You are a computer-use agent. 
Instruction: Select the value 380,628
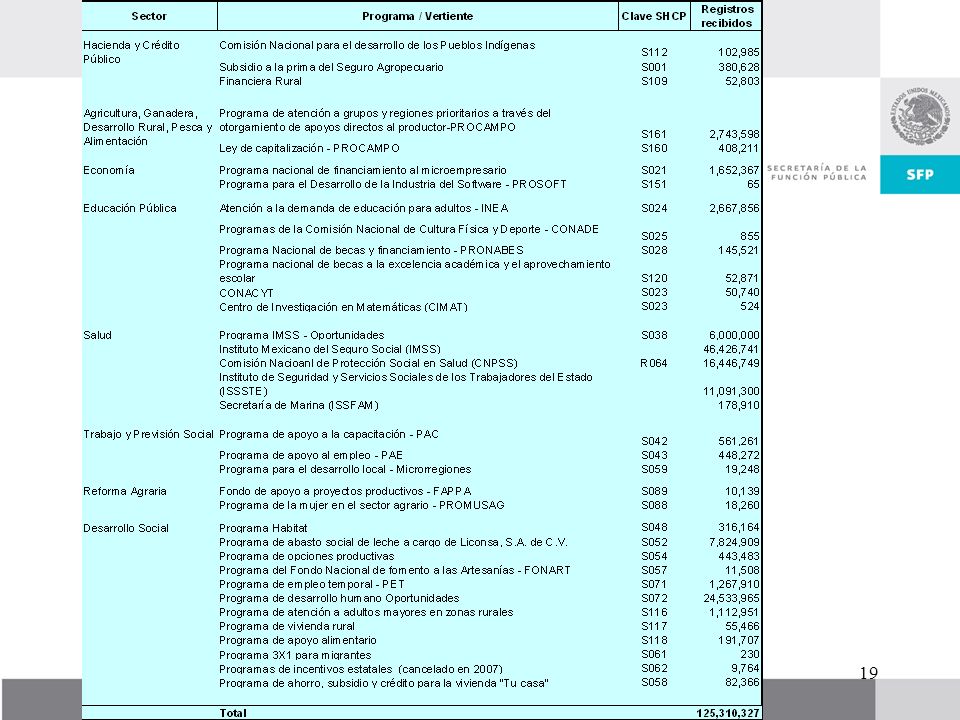pos(738,67)
